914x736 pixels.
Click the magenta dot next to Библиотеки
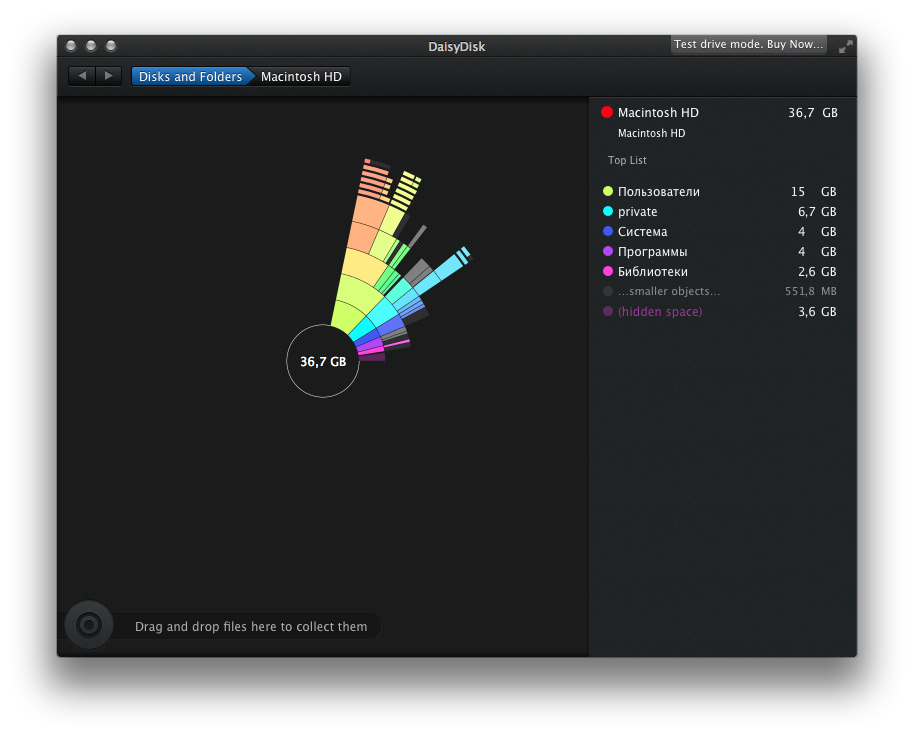[x=608, y=272]
